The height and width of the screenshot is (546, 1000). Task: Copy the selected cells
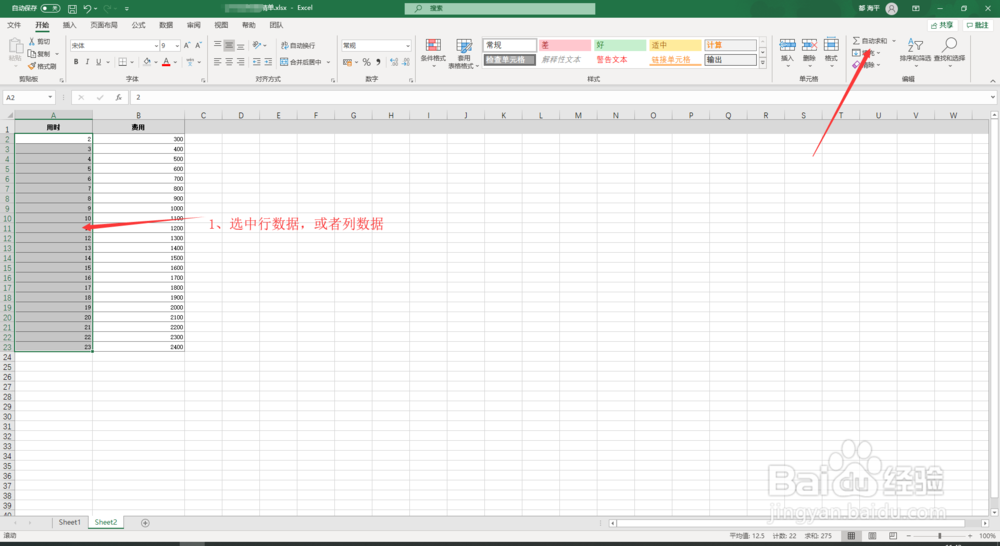pyautogui.click(x=39, y=54)
